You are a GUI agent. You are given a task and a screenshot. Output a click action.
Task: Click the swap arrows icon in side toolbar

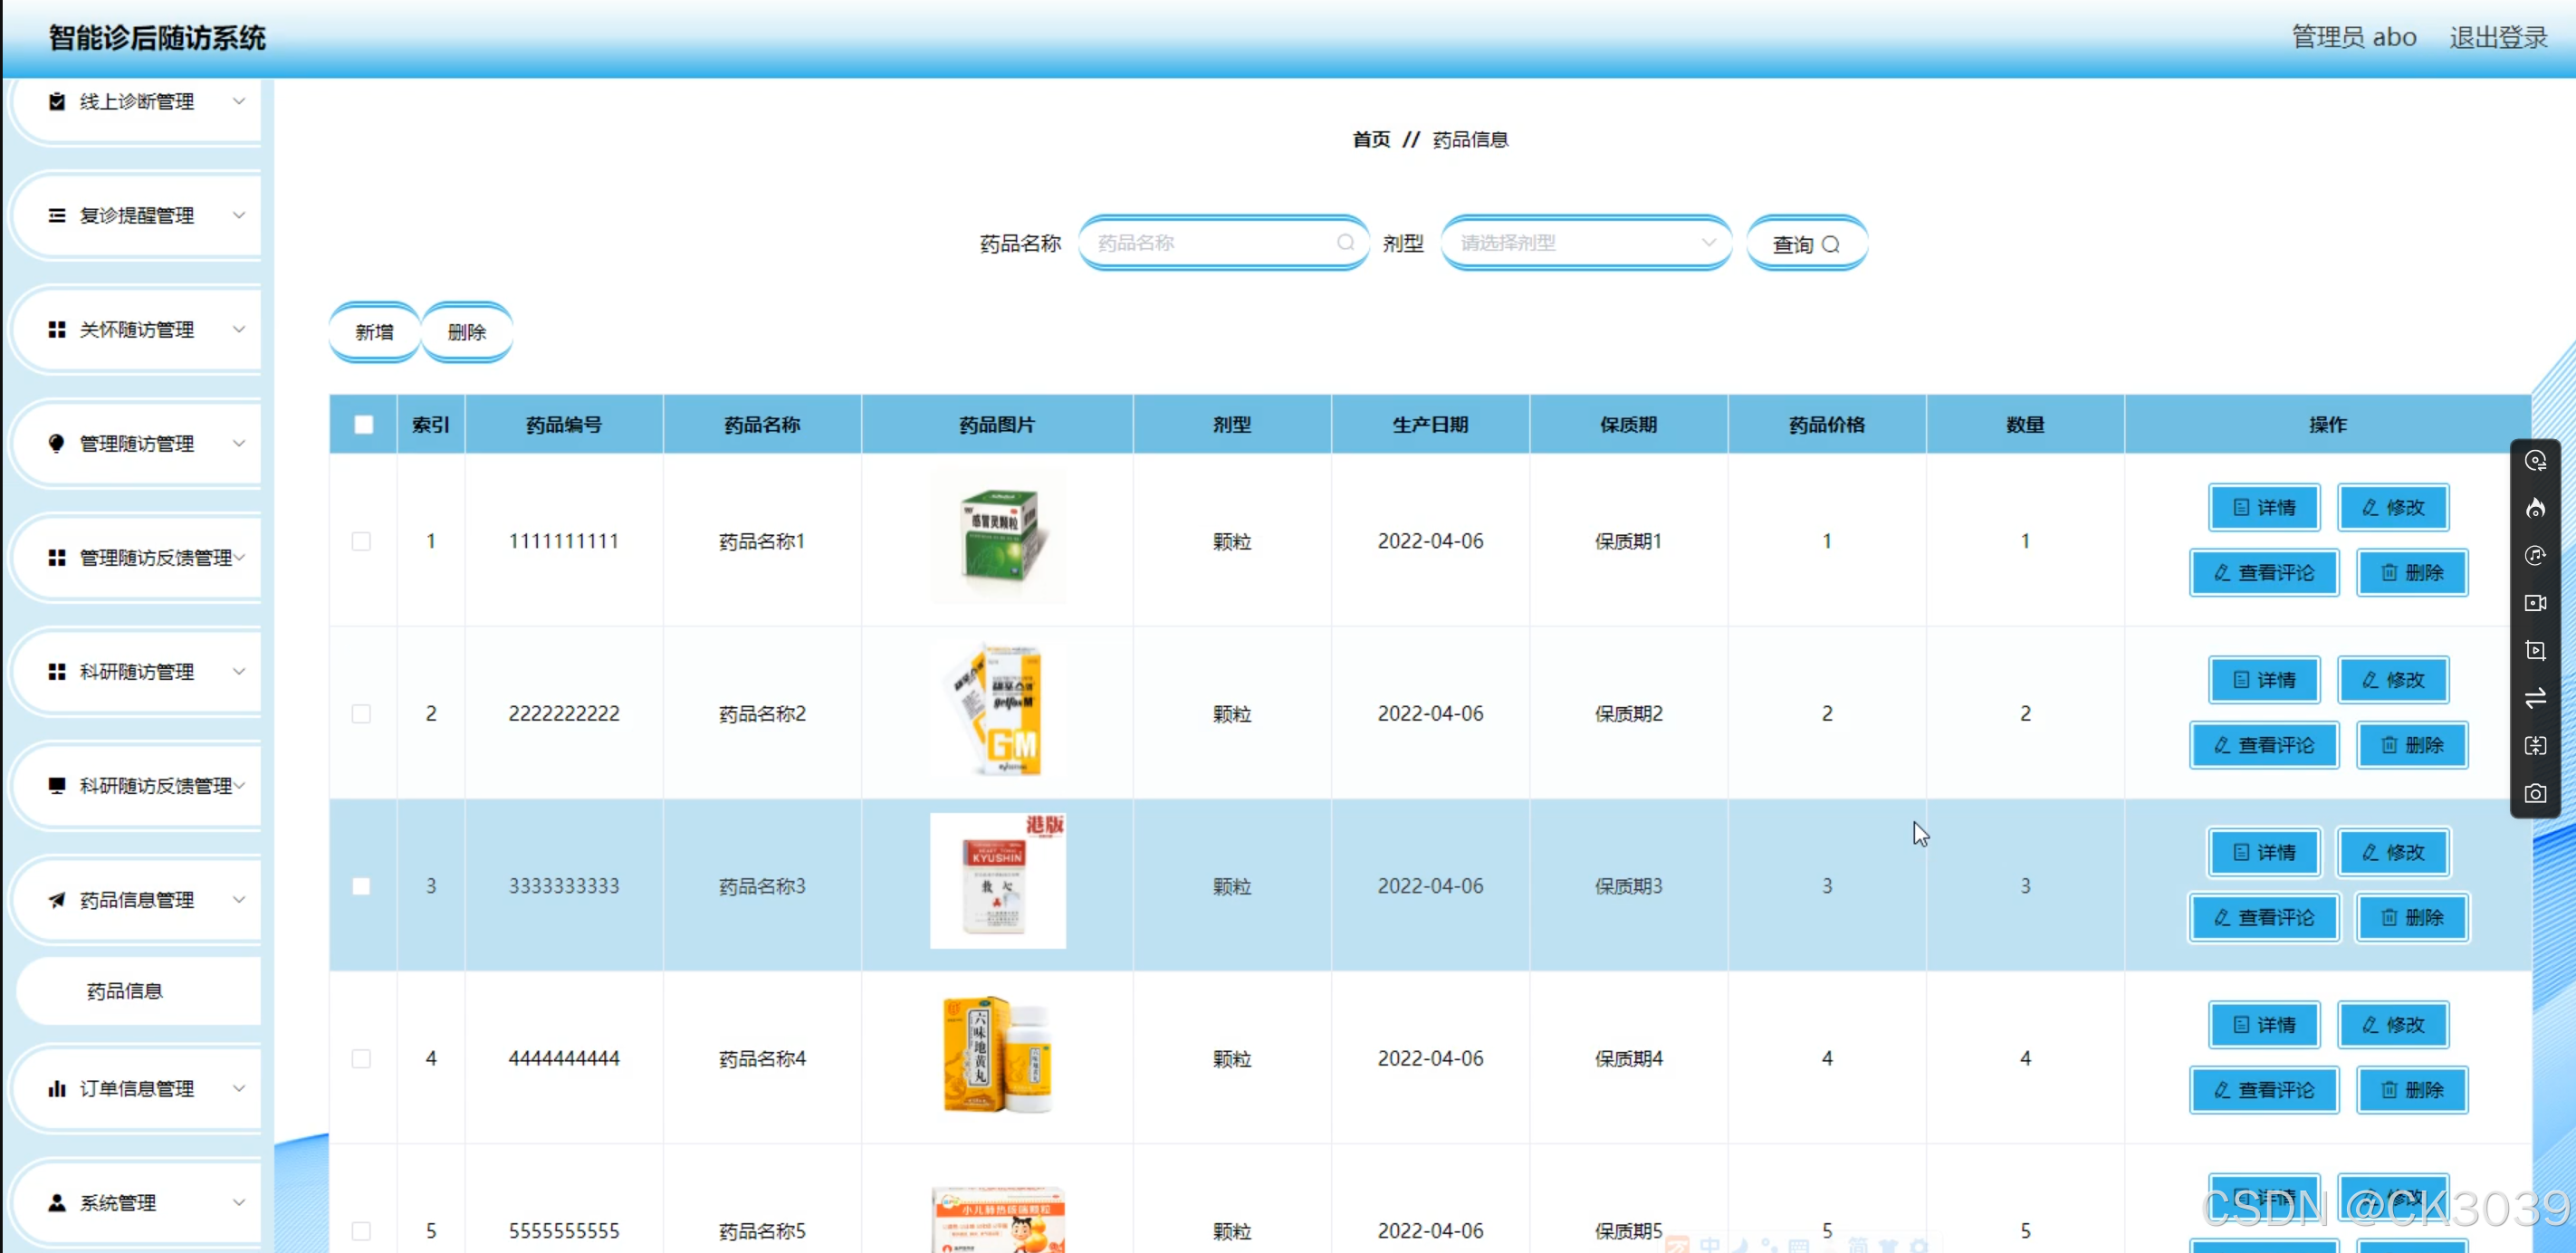click(2535, 698)
